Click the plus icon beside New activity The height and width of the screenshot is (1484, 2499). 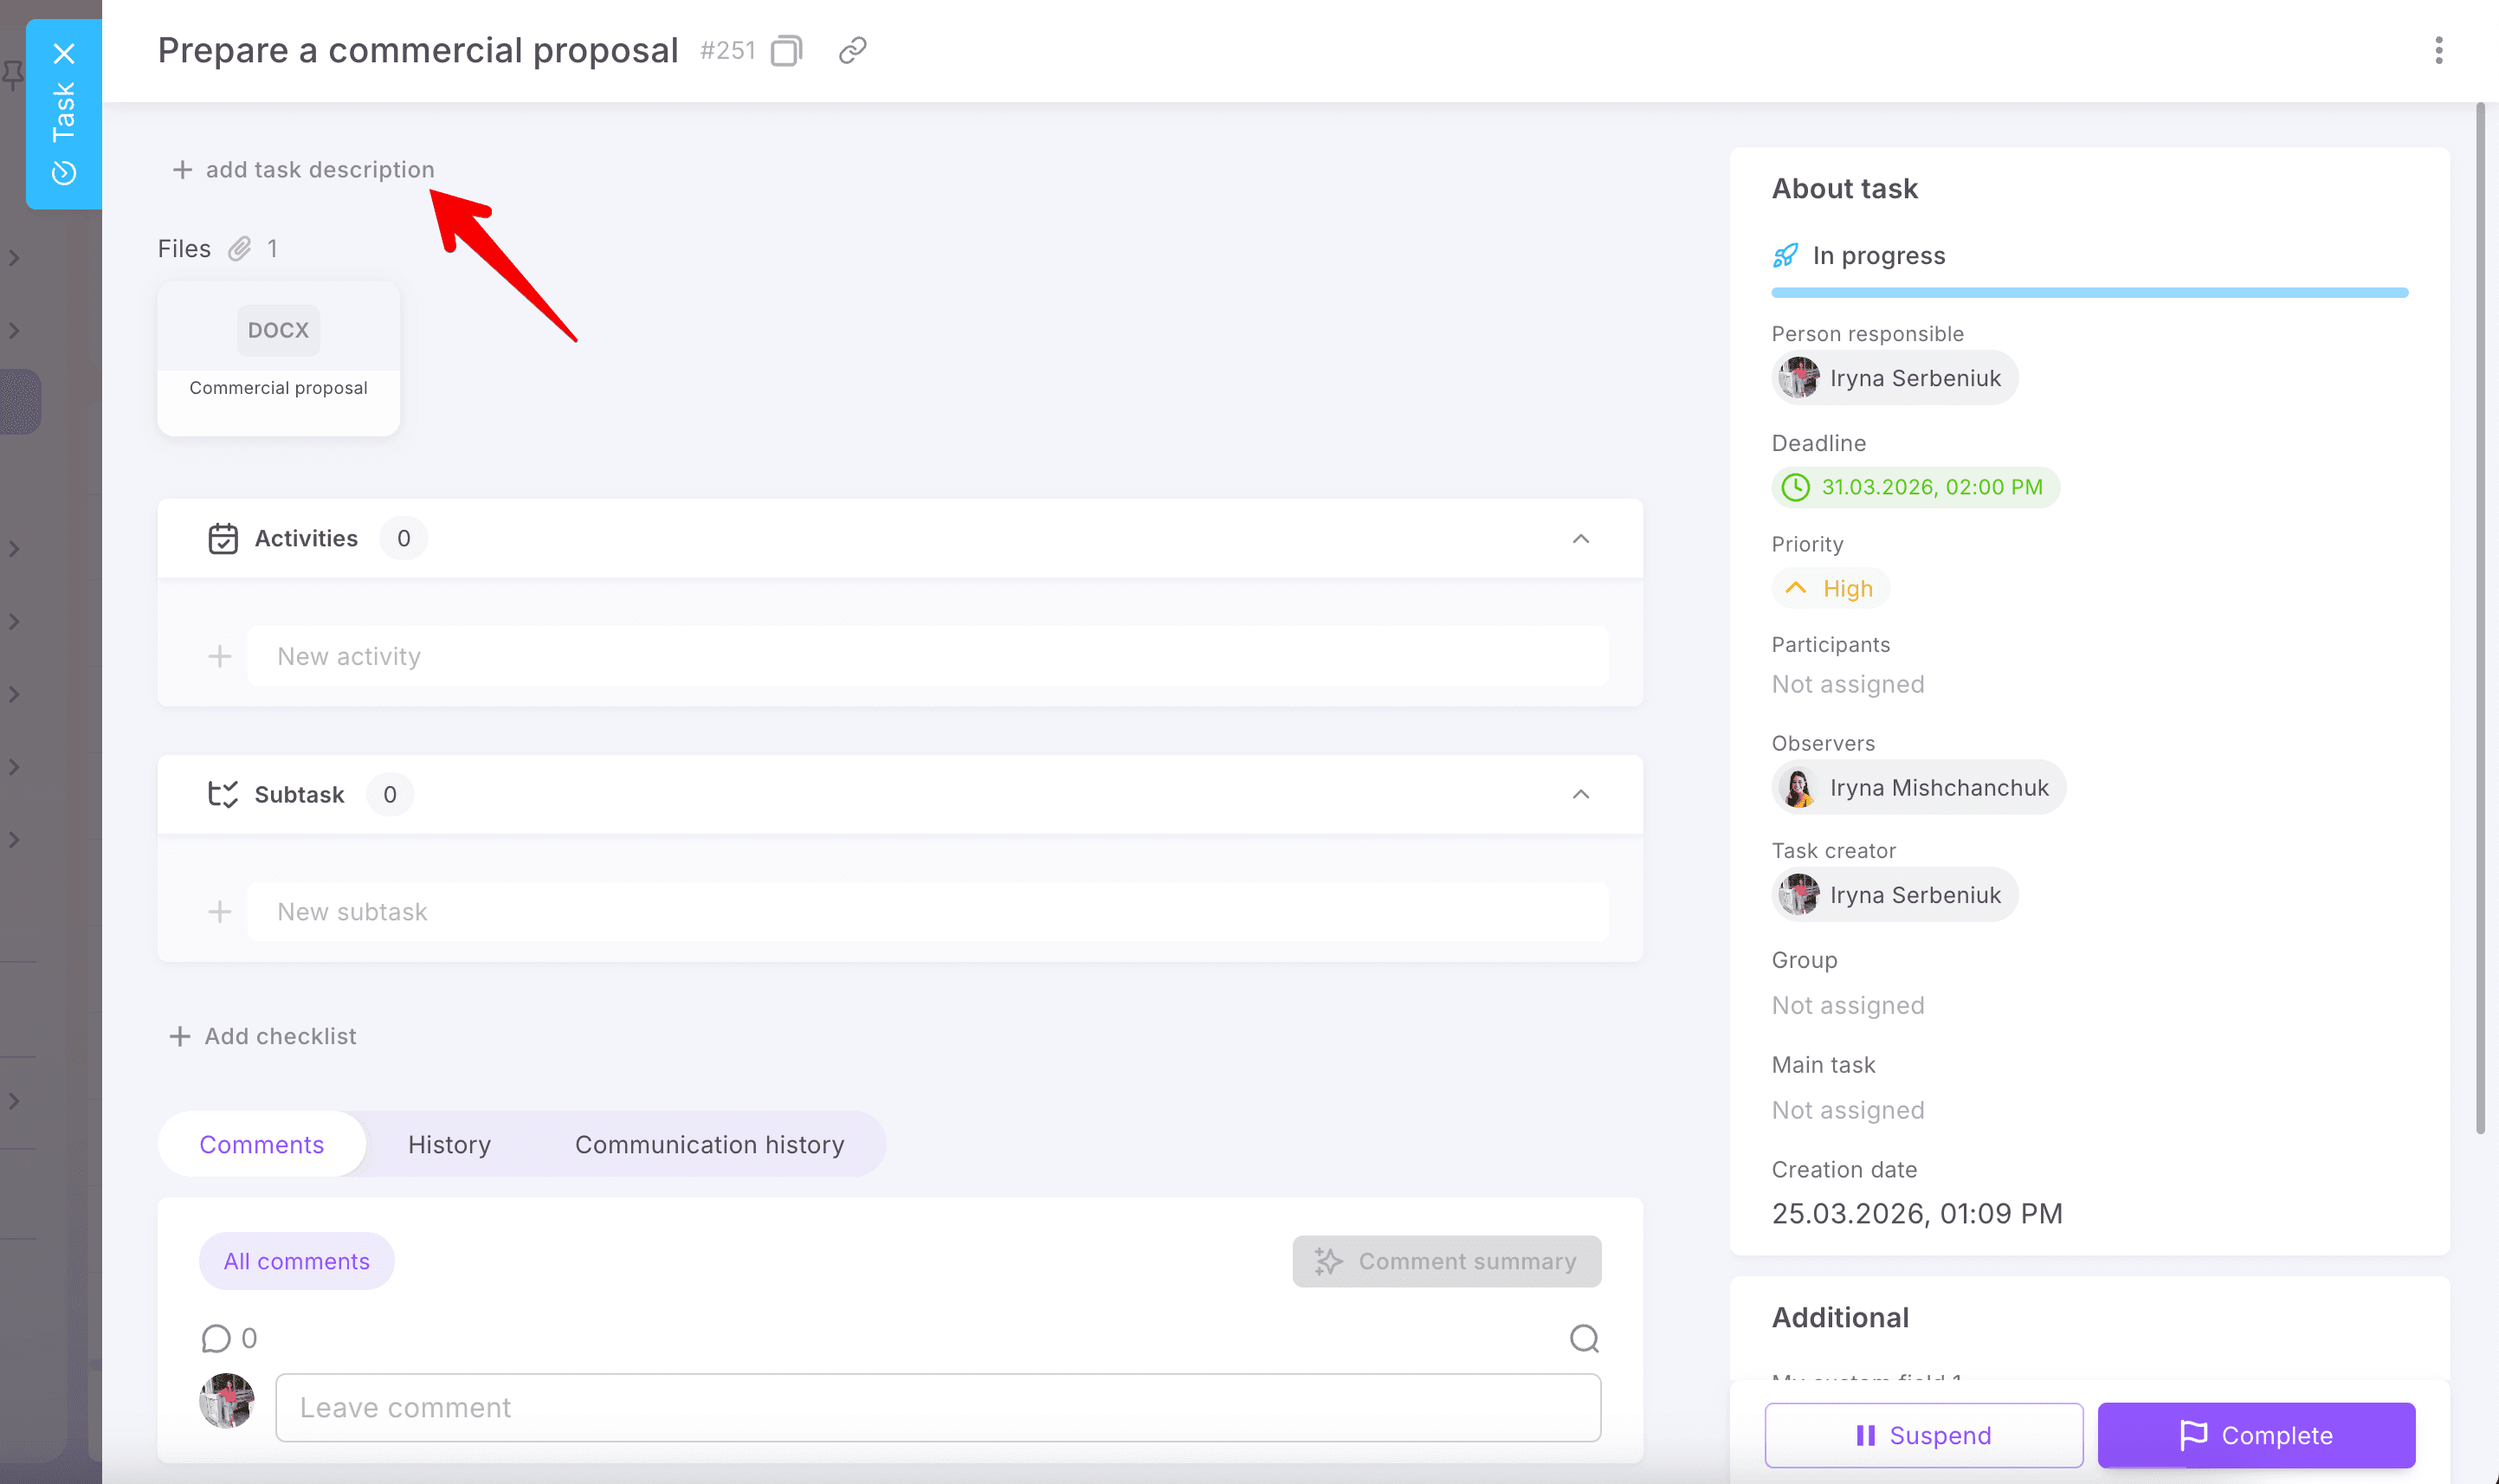point(219,656)
